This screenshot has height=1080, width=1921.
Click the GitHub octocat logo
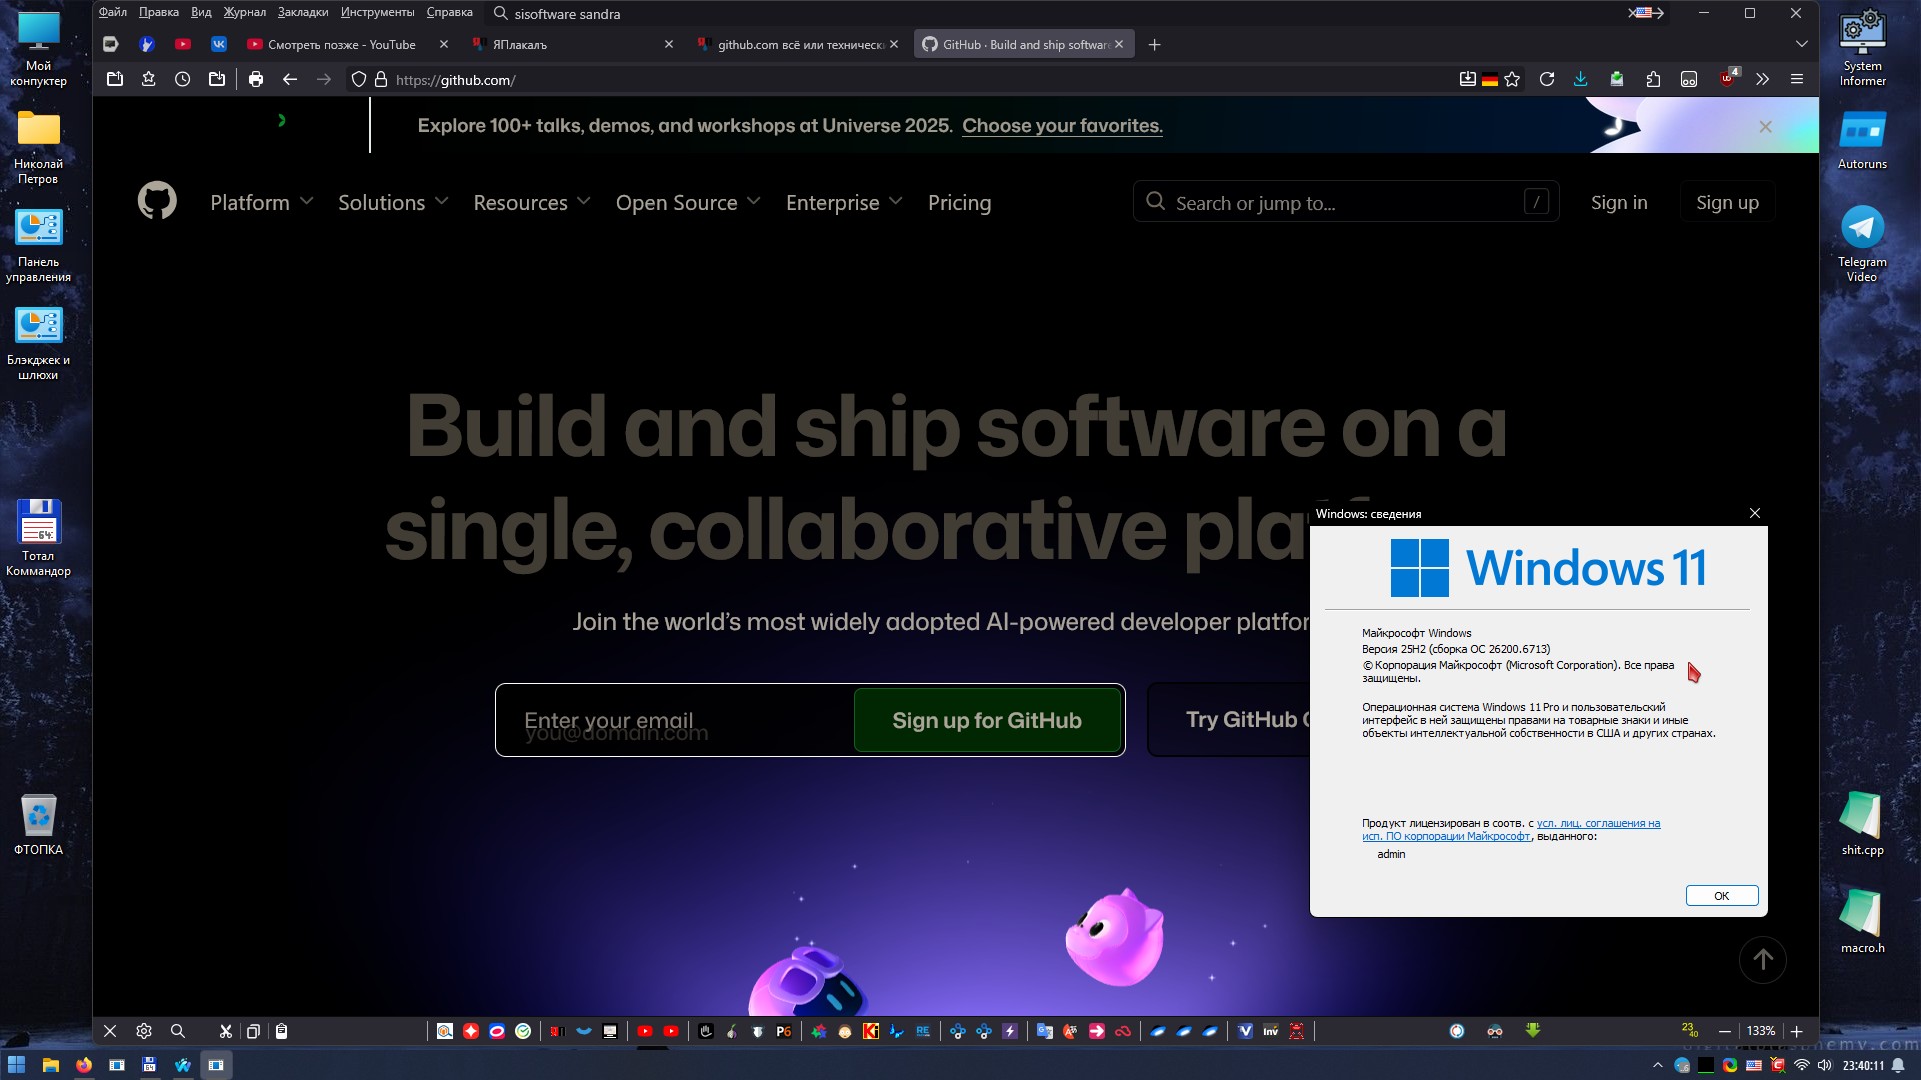[x=157, y=201]
